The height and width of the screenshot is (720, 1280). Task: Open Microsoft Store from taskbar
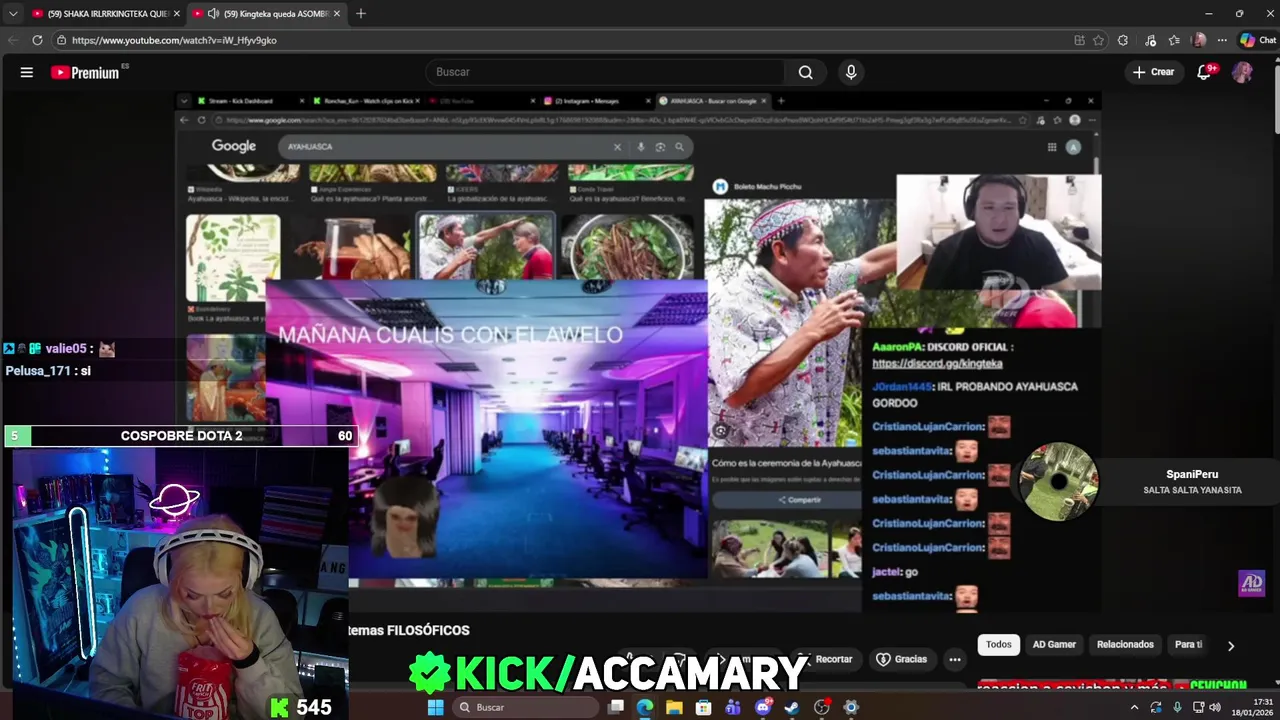[704, 707]
